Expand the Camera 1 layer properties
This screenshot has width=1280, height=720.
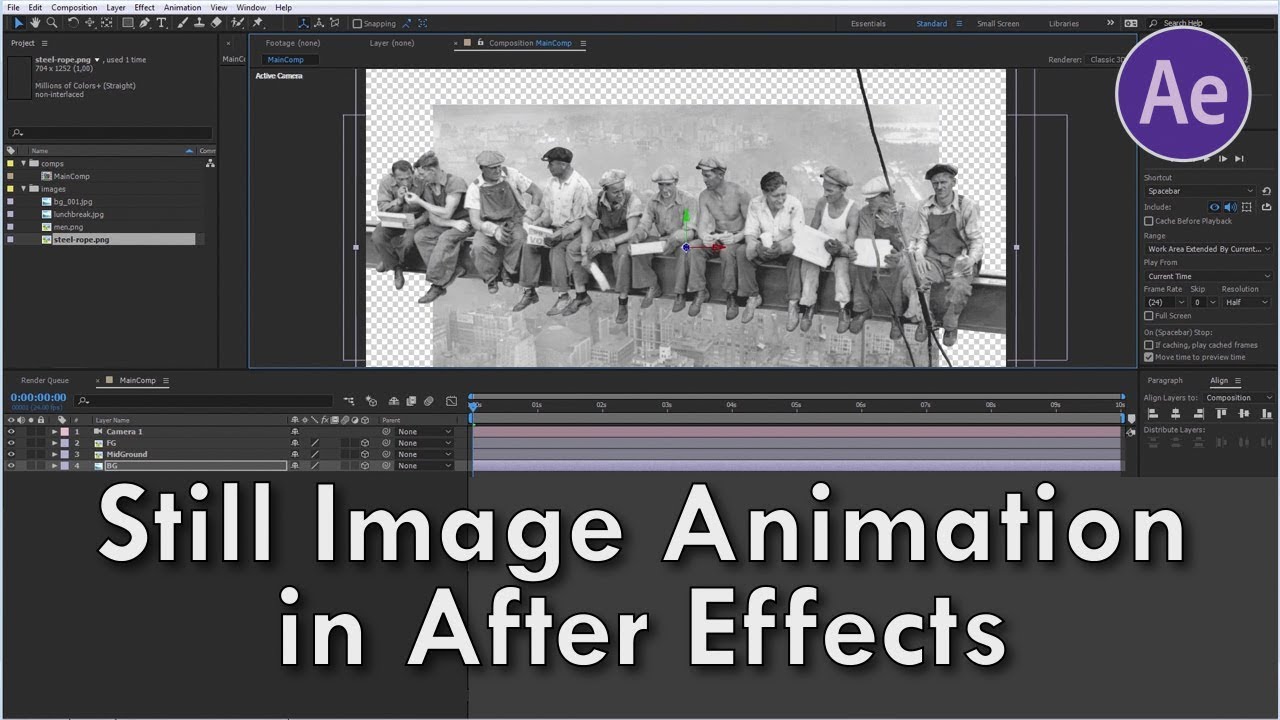55,432
